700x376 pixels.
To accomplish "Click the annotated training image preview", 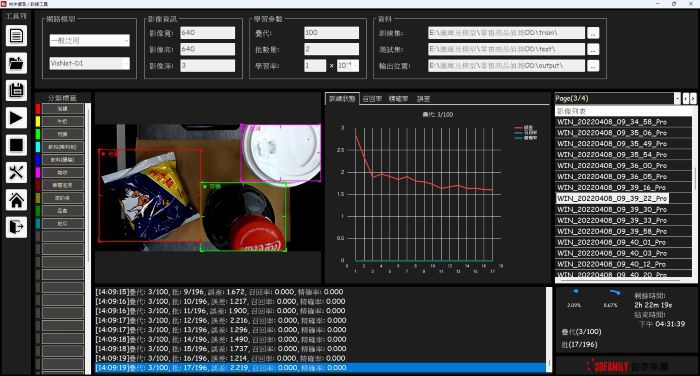I will point(208,188).
